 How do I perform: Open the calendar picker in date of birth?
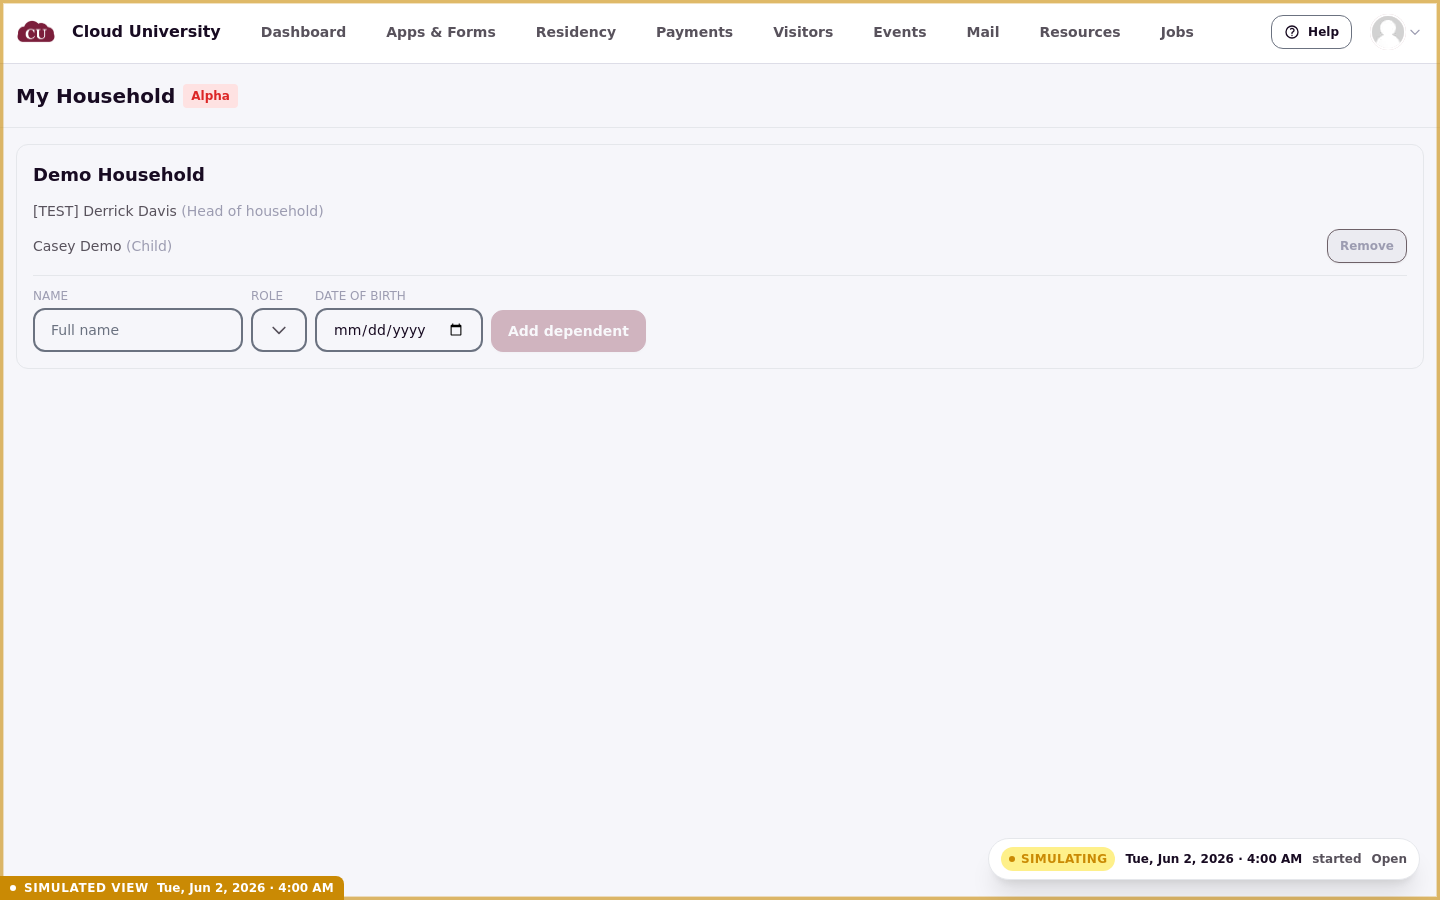(x=456, y=330)
